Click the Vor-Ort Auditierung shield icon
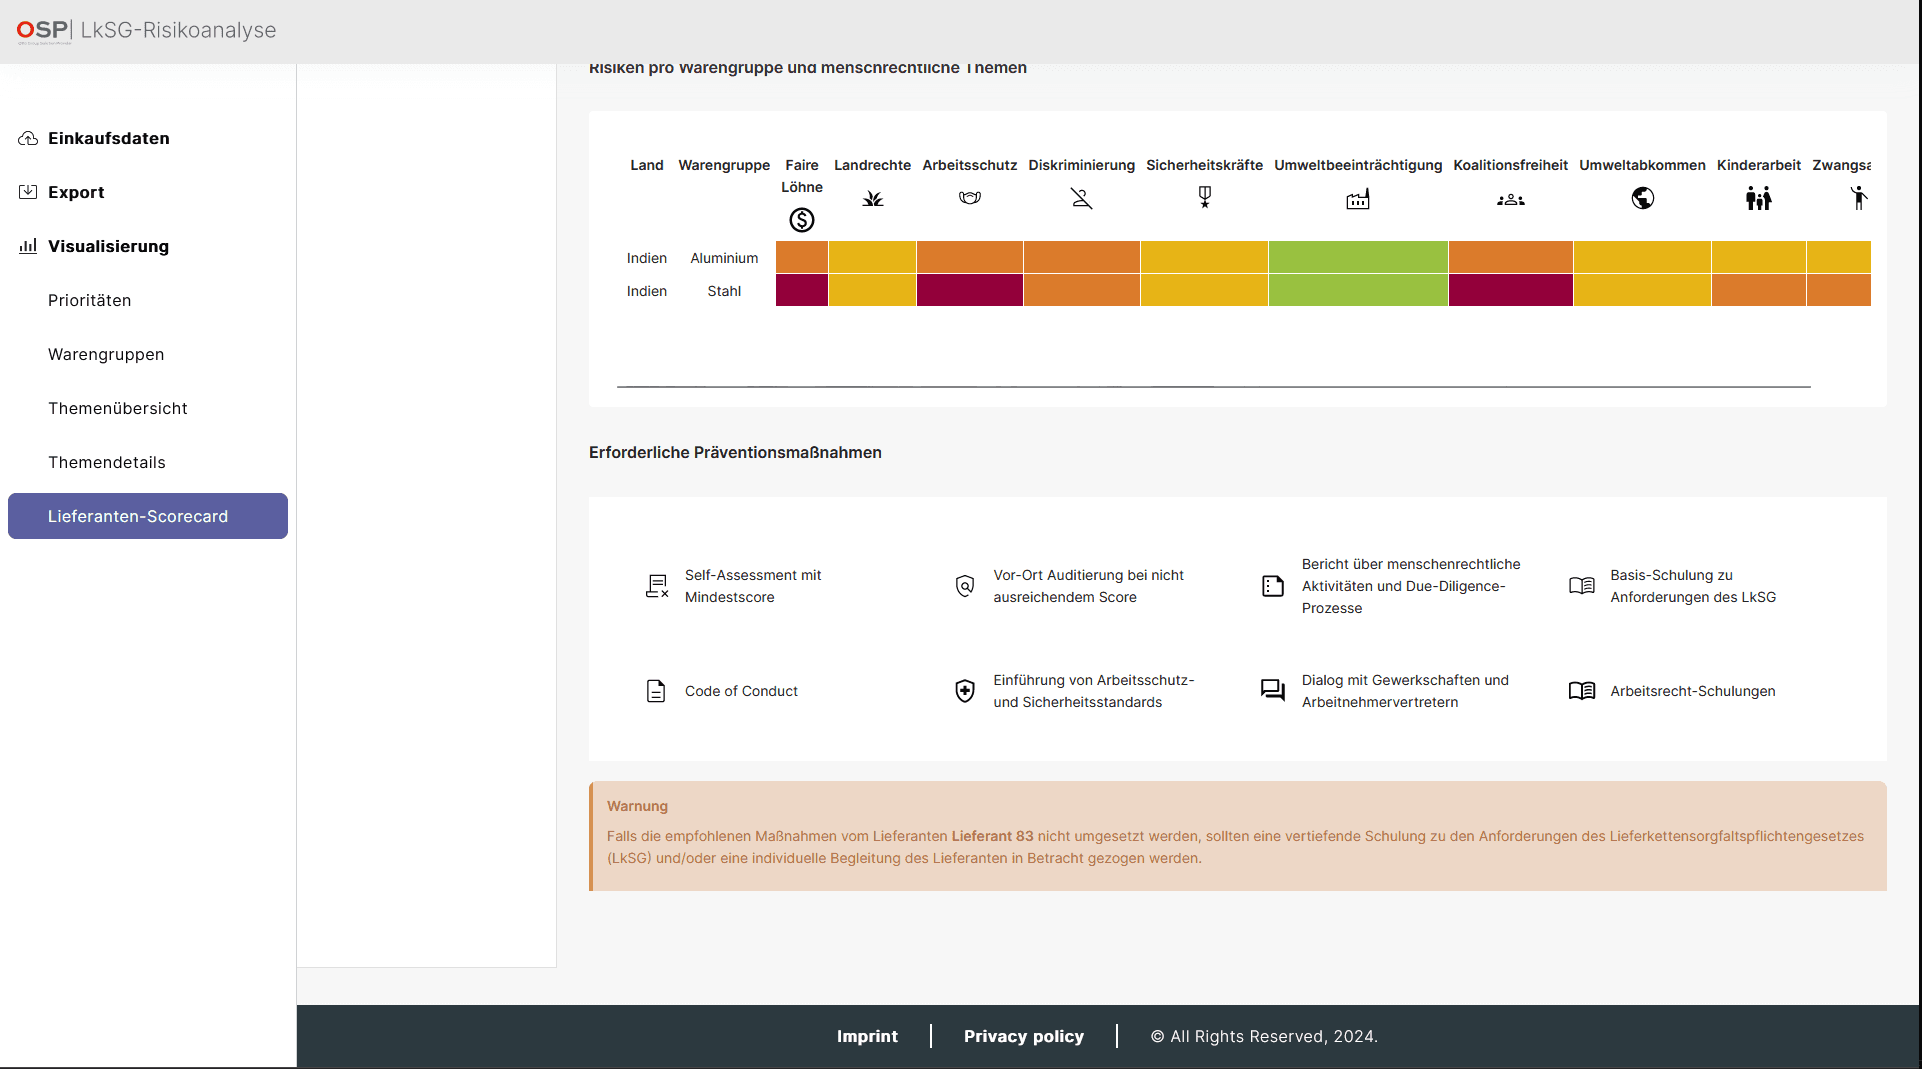The image size is (1922, 1069). (965, 586)
